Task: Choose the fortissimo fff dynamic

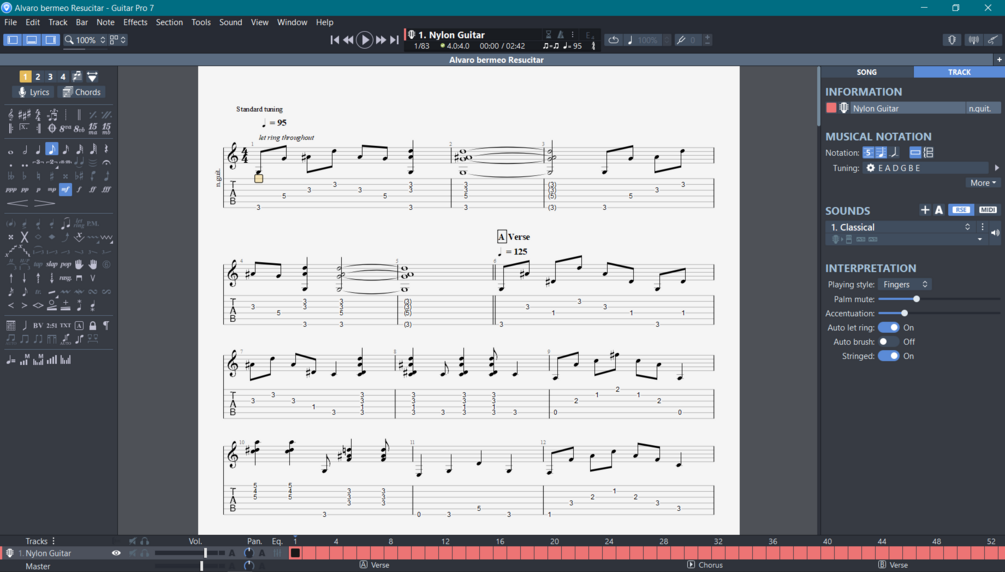Action: click(x=106, y=190)
